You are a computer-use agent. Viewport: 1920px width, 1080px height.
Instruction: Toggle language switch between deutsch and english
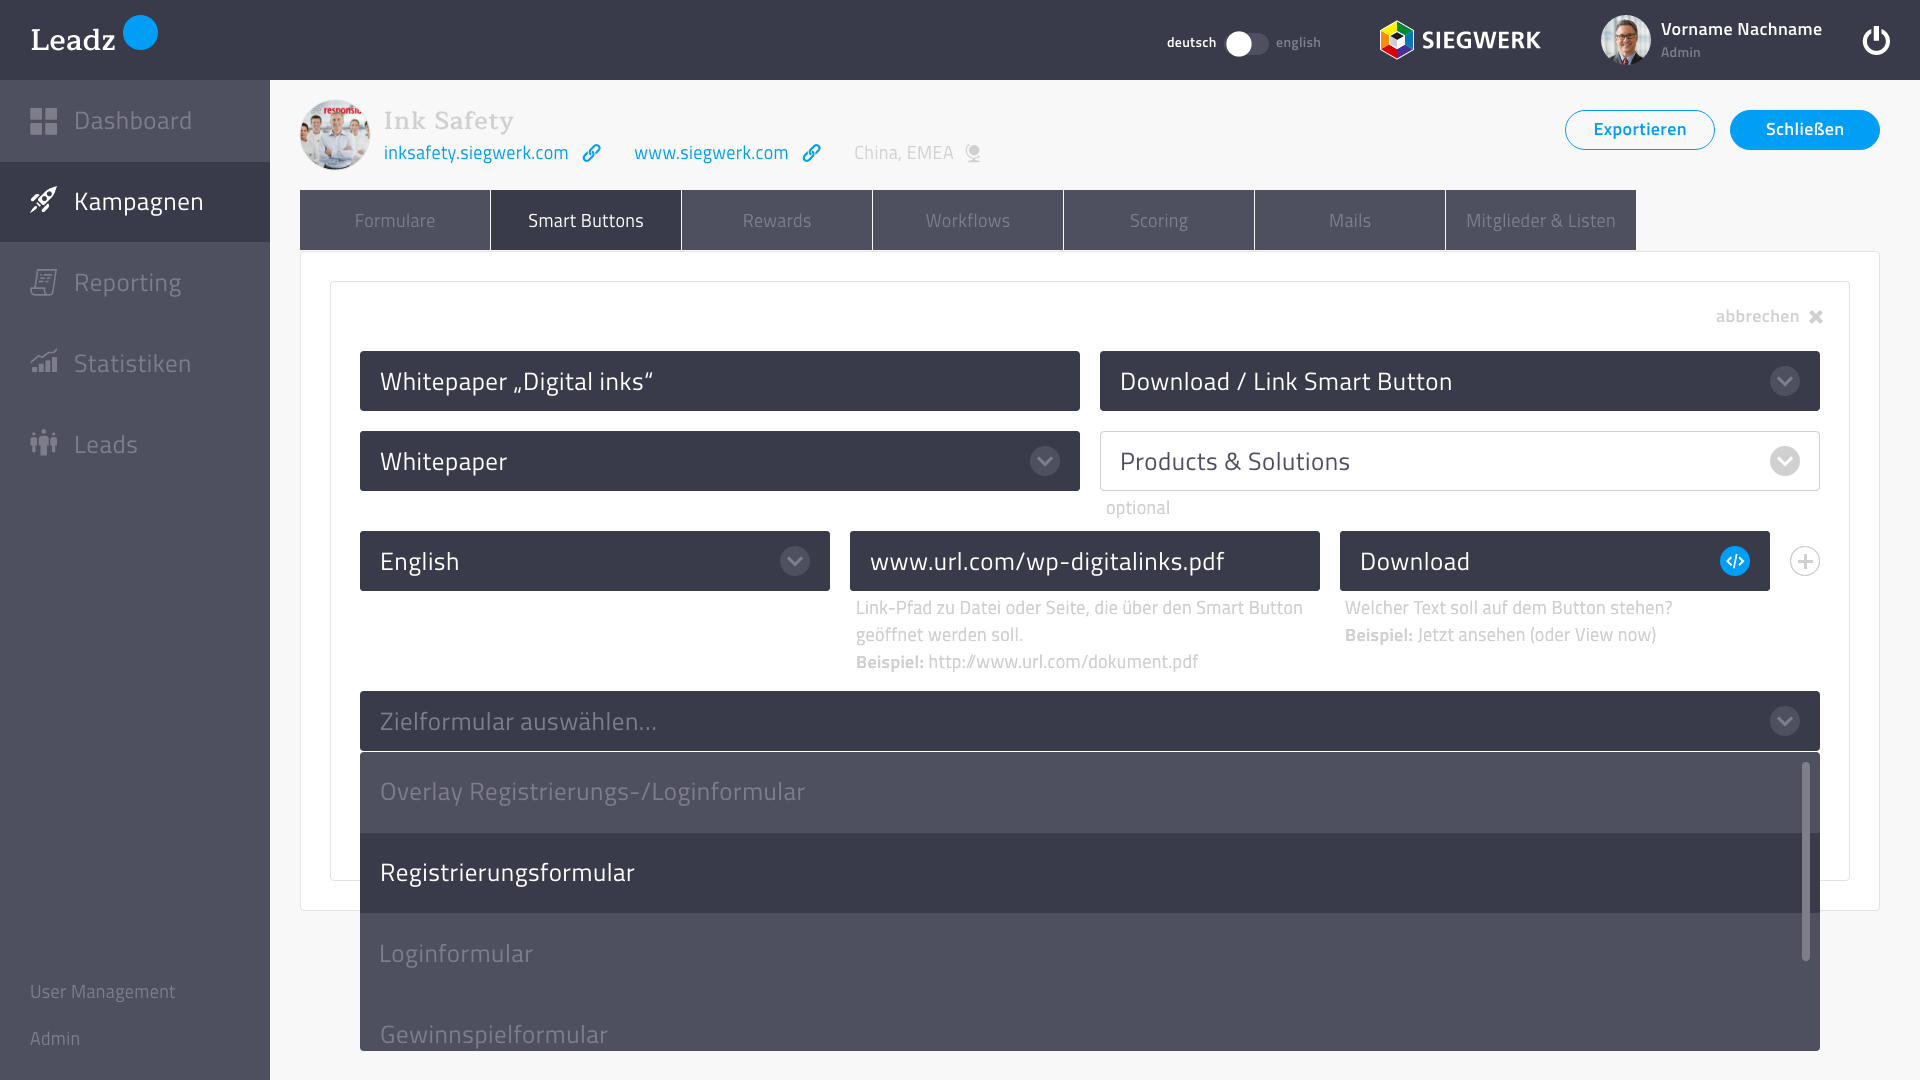coord(1246,43)
